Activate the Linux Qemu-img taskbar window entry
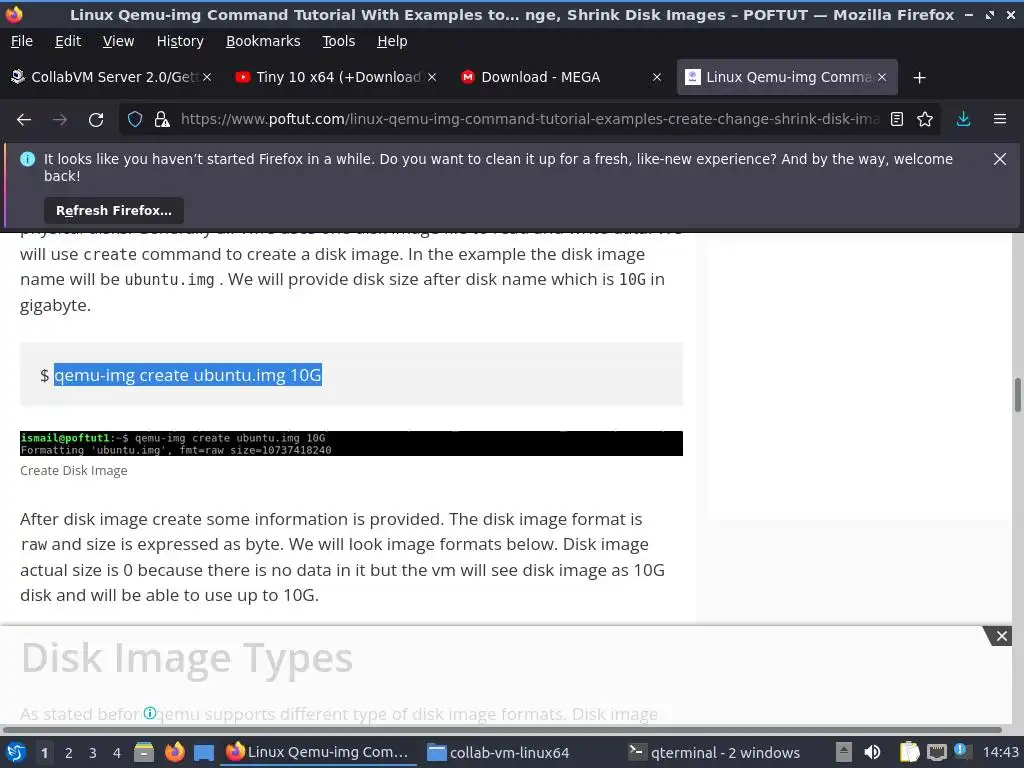Image resolution: width=1024 pixels, height=768 pixels. coord(319,752)
